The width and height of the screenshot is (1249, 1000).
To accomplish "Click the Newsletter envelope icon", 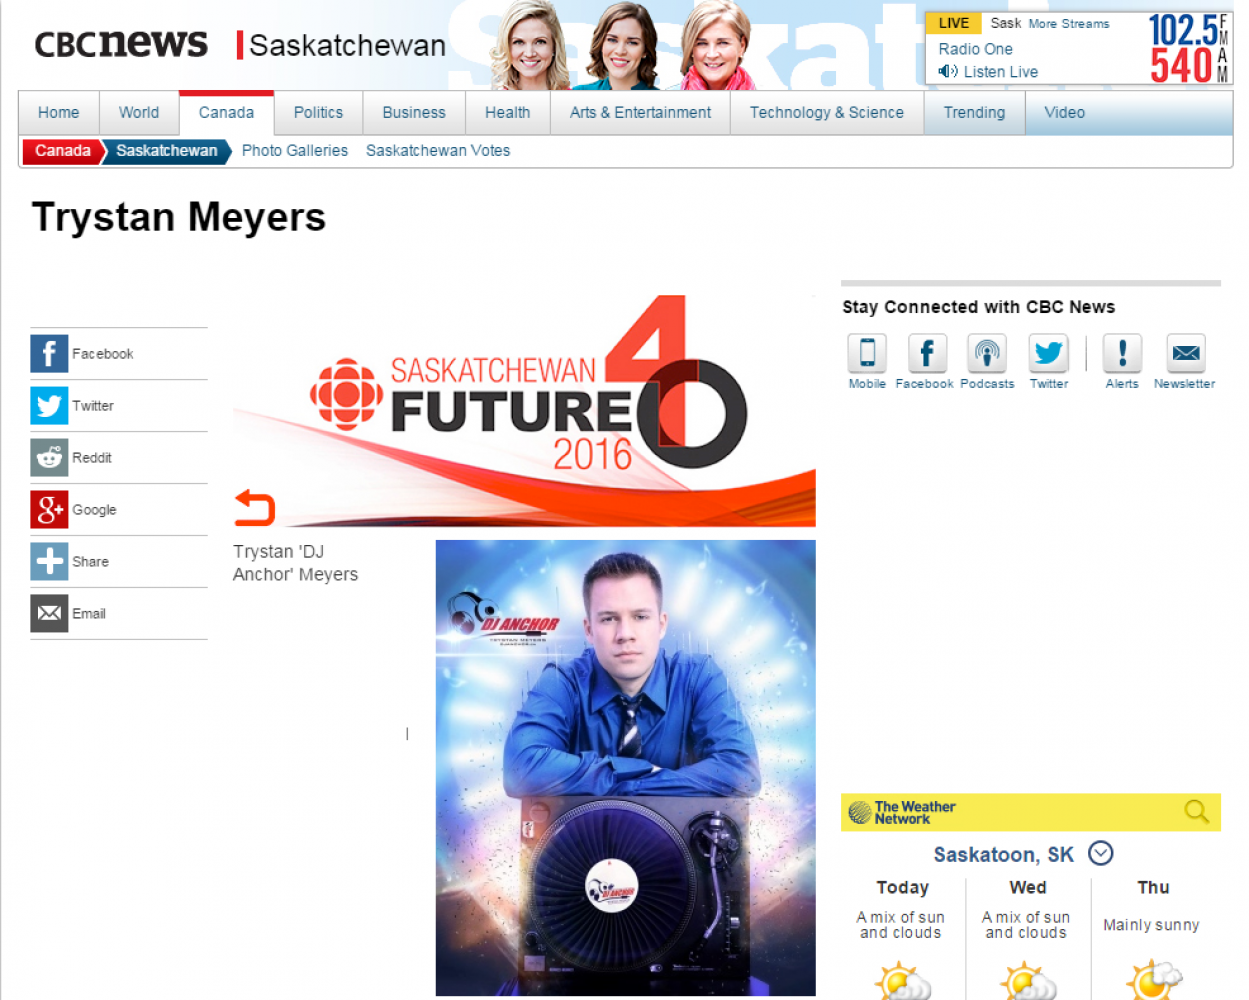I will [1185, 354].
